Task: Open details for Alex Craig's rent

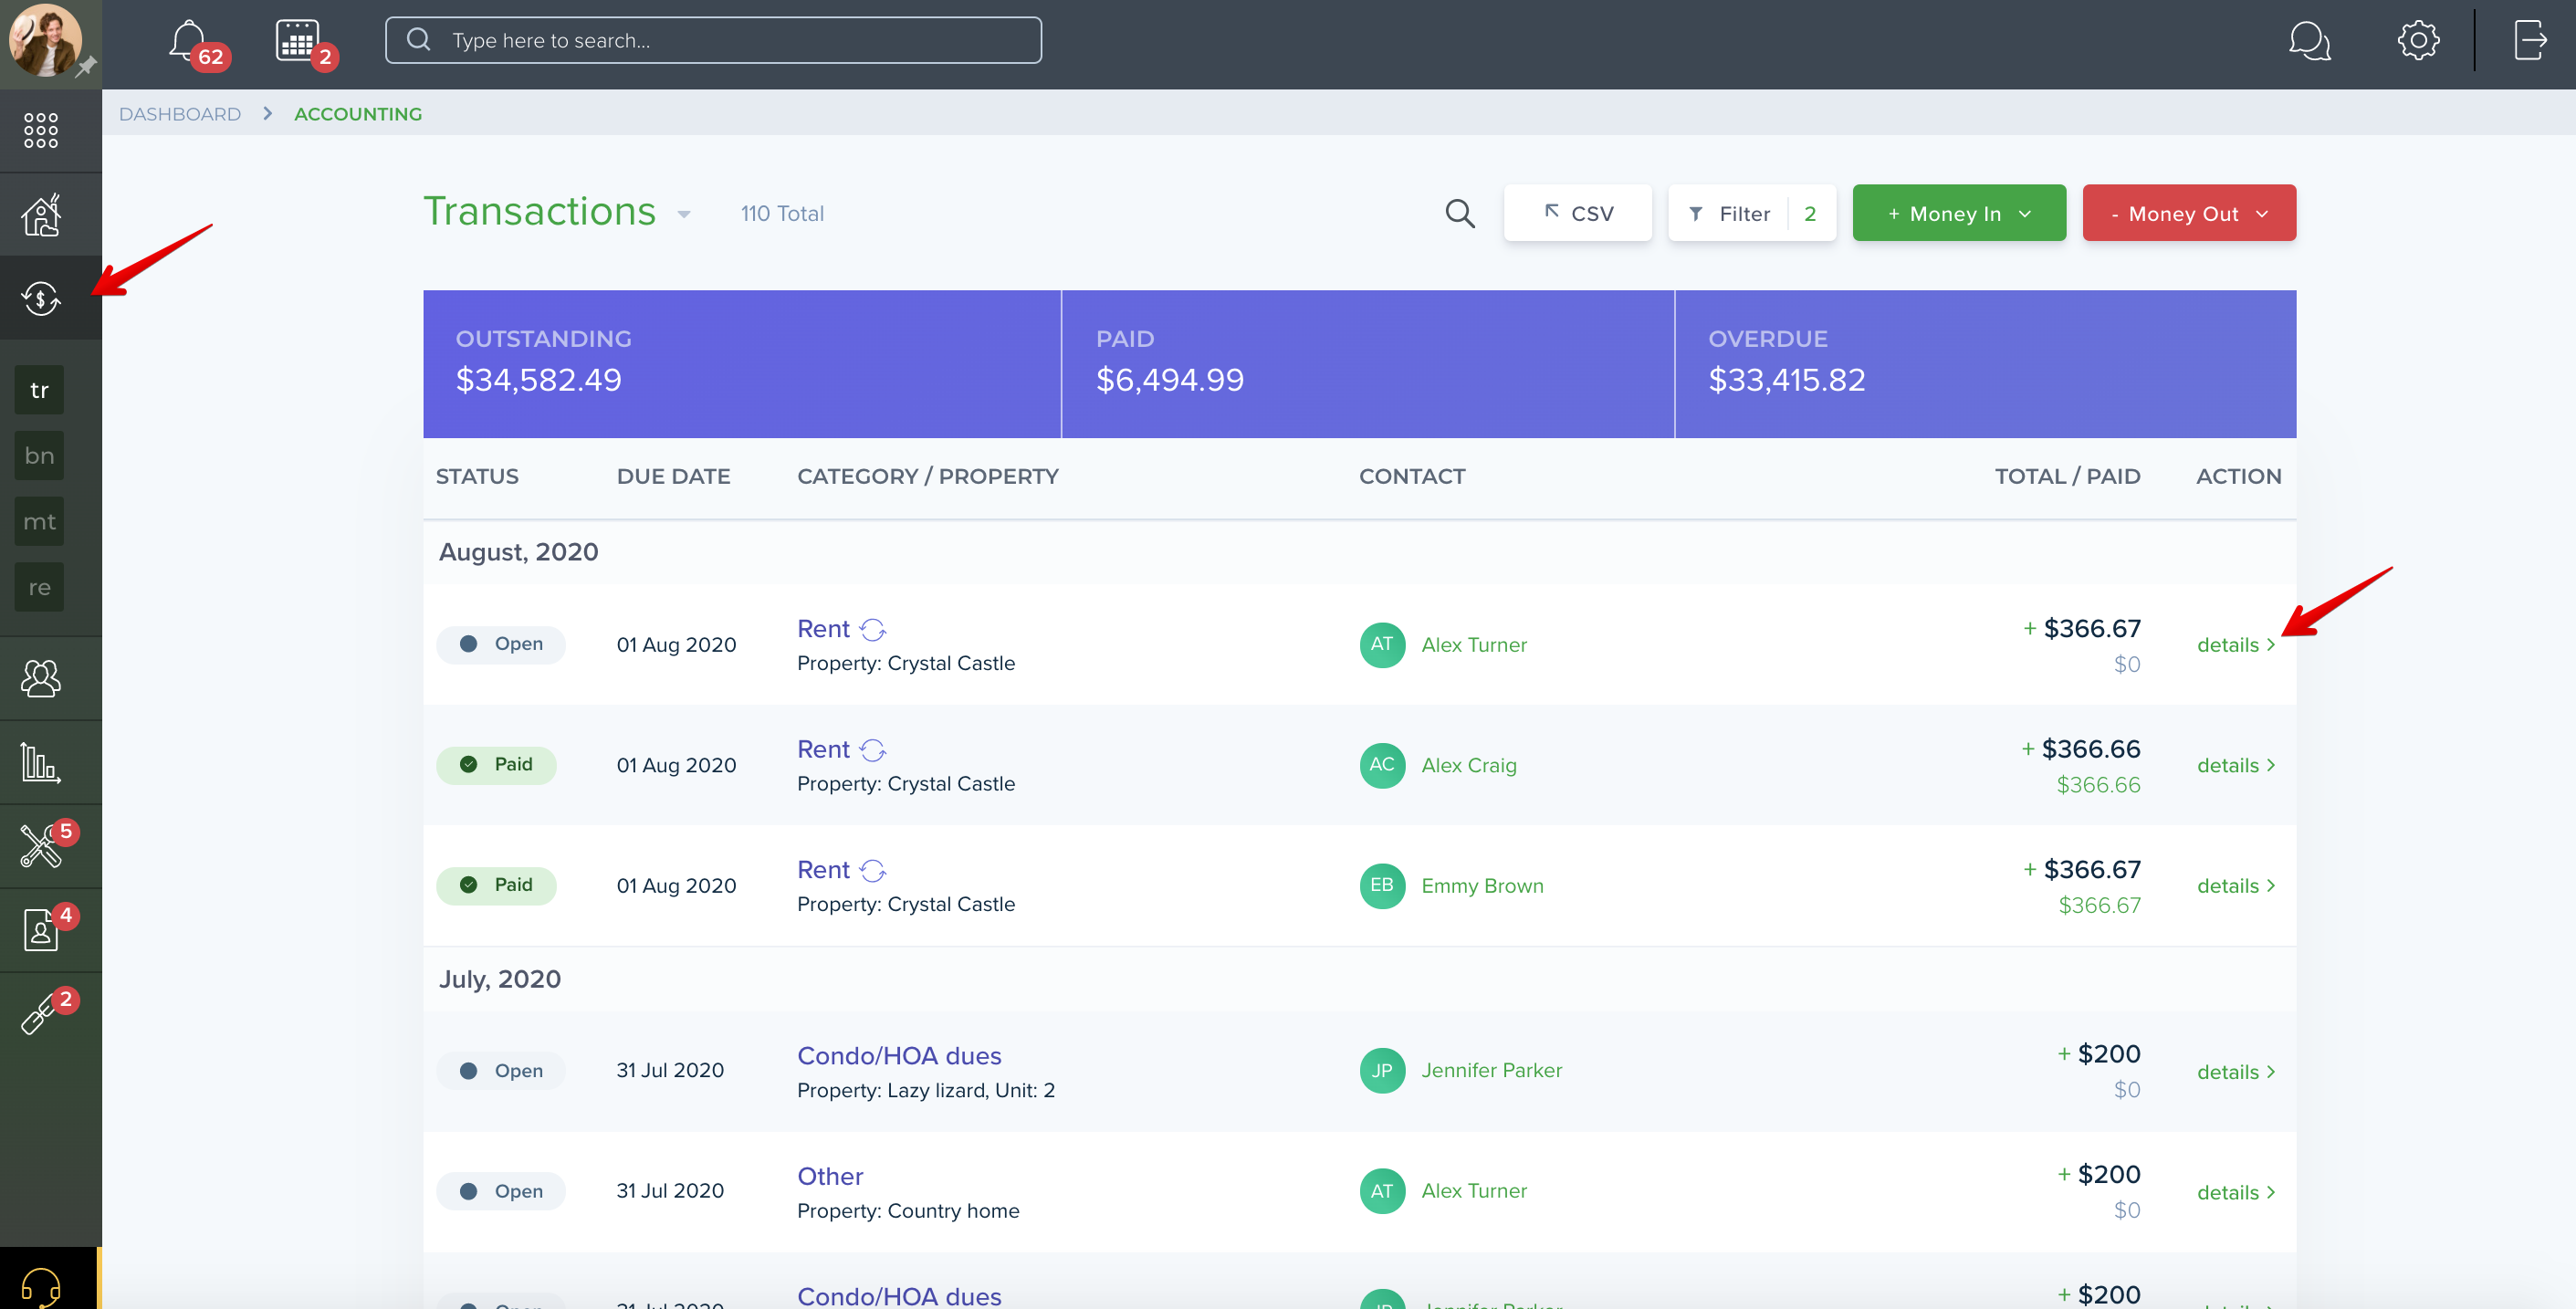Action: tap(2235, 766)
